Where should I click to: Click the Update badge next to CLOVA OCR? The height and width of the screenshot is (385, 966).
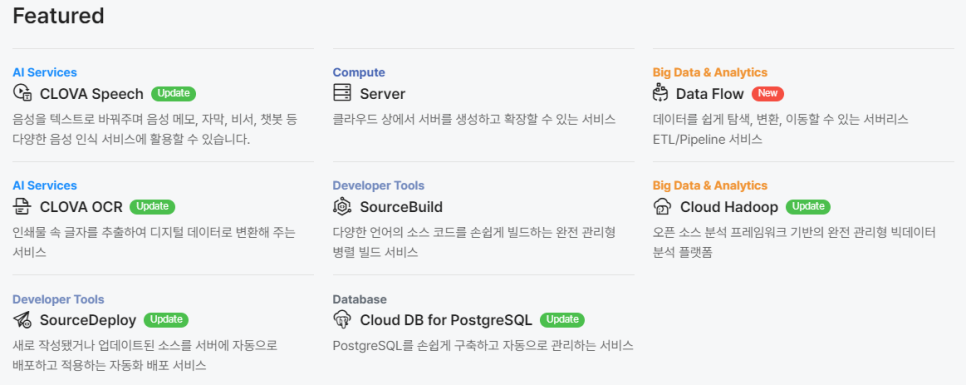point(153,206)
